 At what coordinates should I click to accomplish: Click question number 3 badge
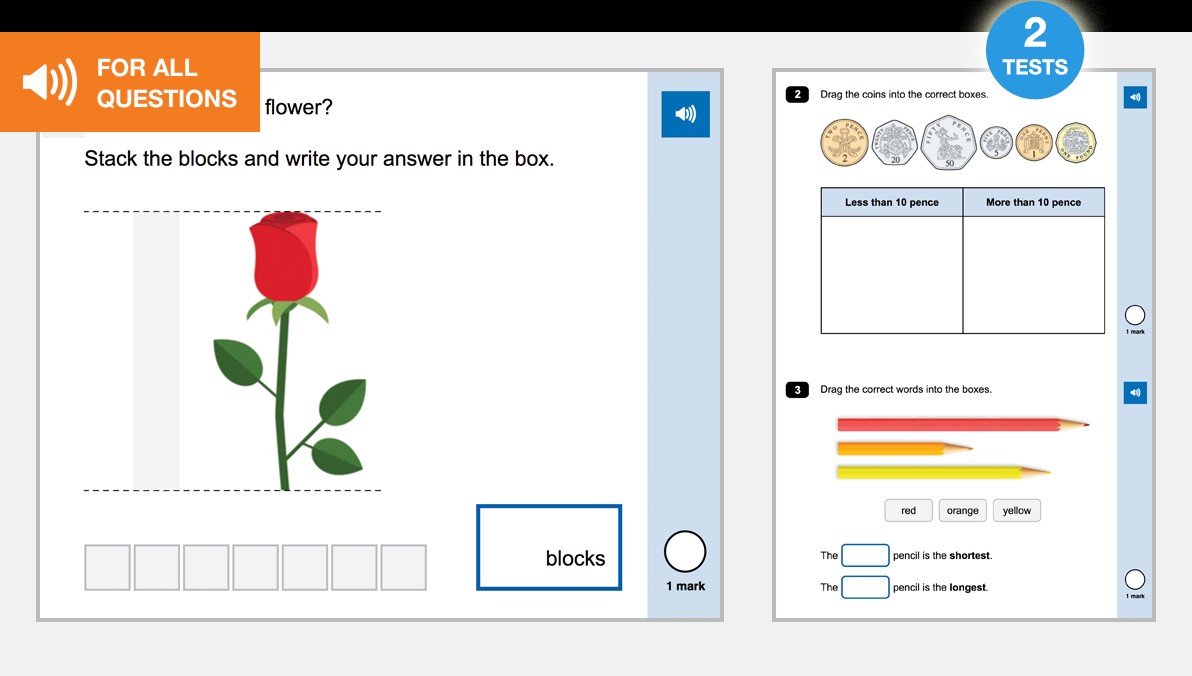[x=797, y=389]
